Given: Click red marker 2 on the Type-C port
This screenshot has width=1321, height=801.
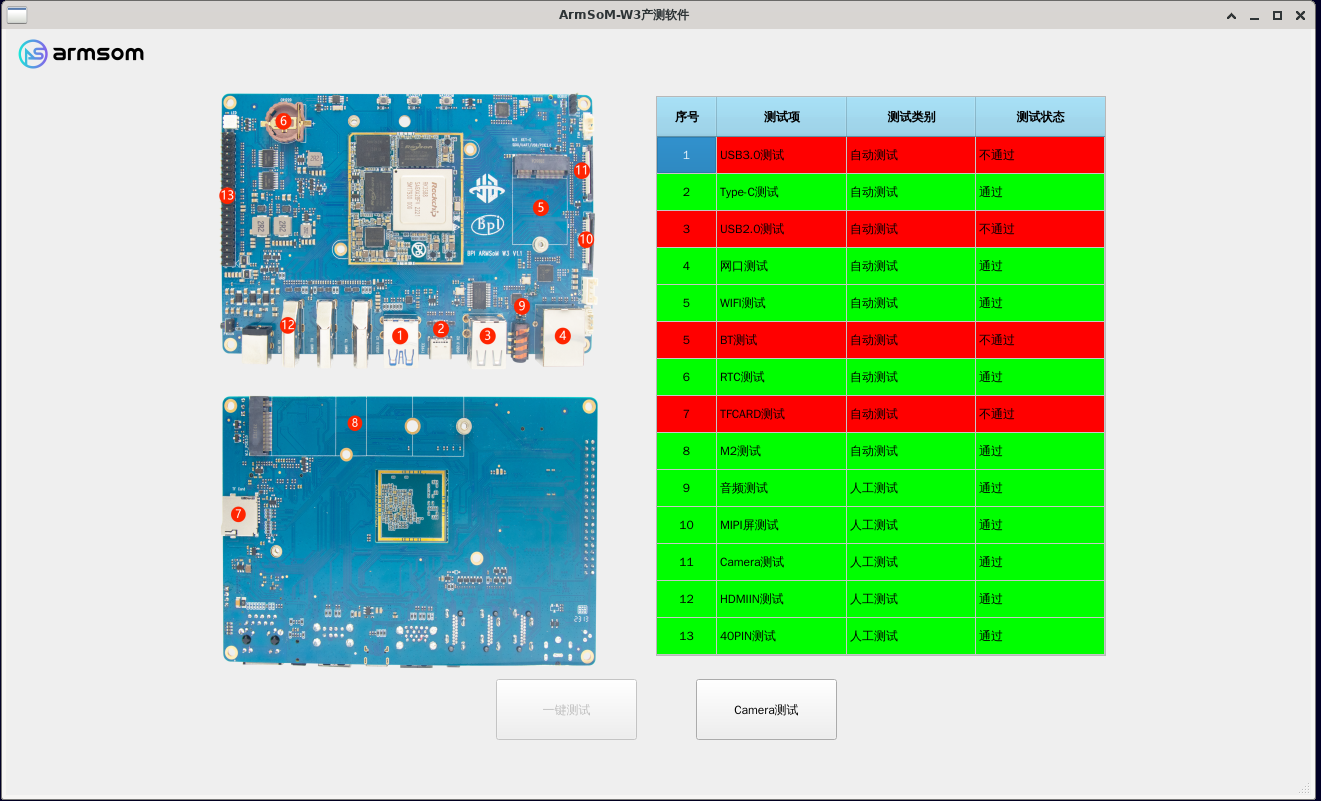Looking at the screenshot, I should click(441, 328).
